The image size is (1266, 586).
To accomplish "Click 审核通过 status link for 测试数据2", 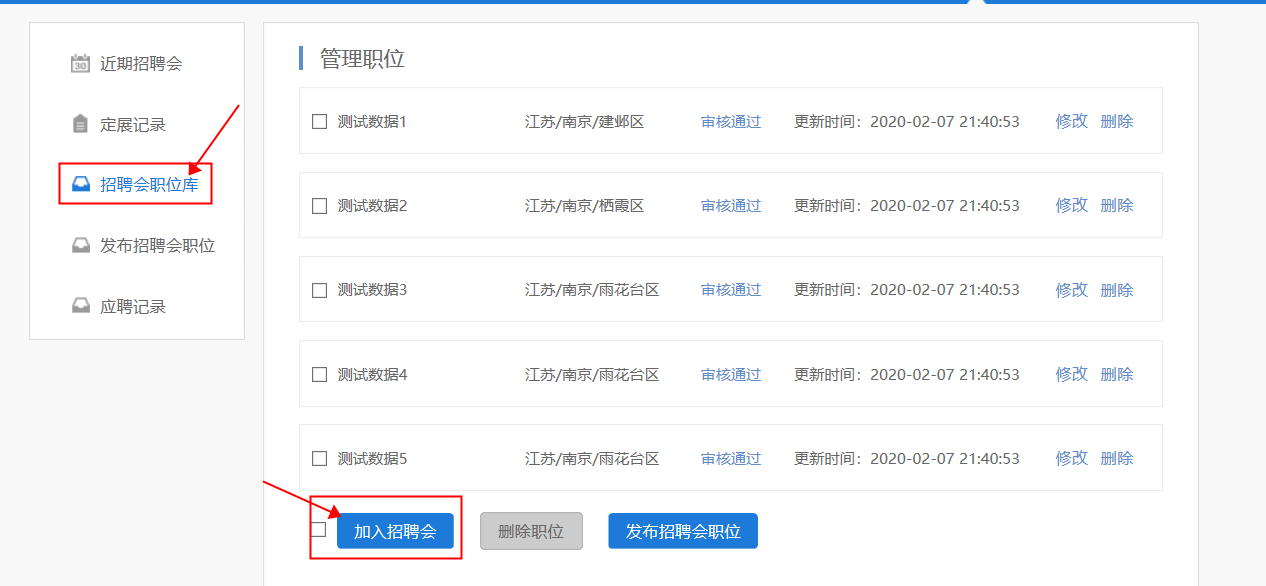I will pyautogui.click(x=731, y=205).
